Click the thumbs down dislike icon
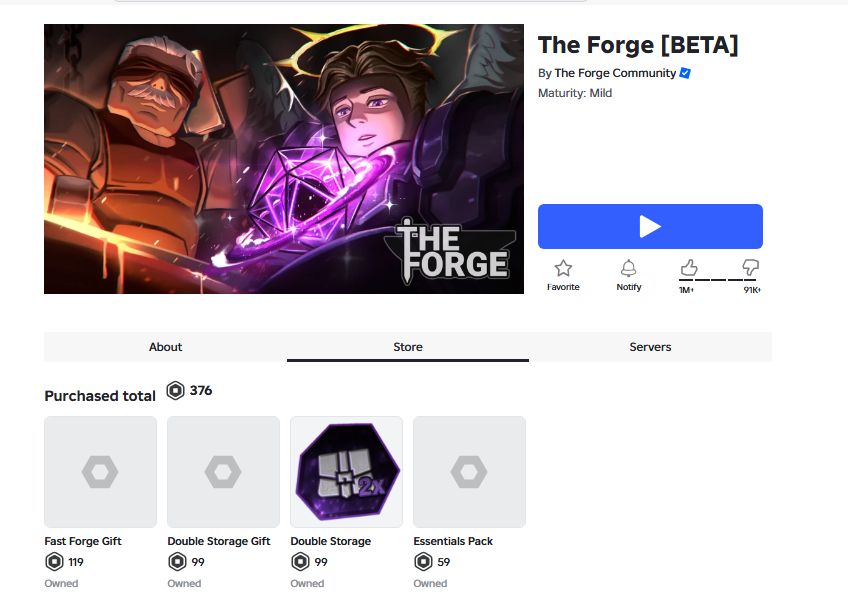This screenshot has width=848, height=605. click(x=750, y=268)
